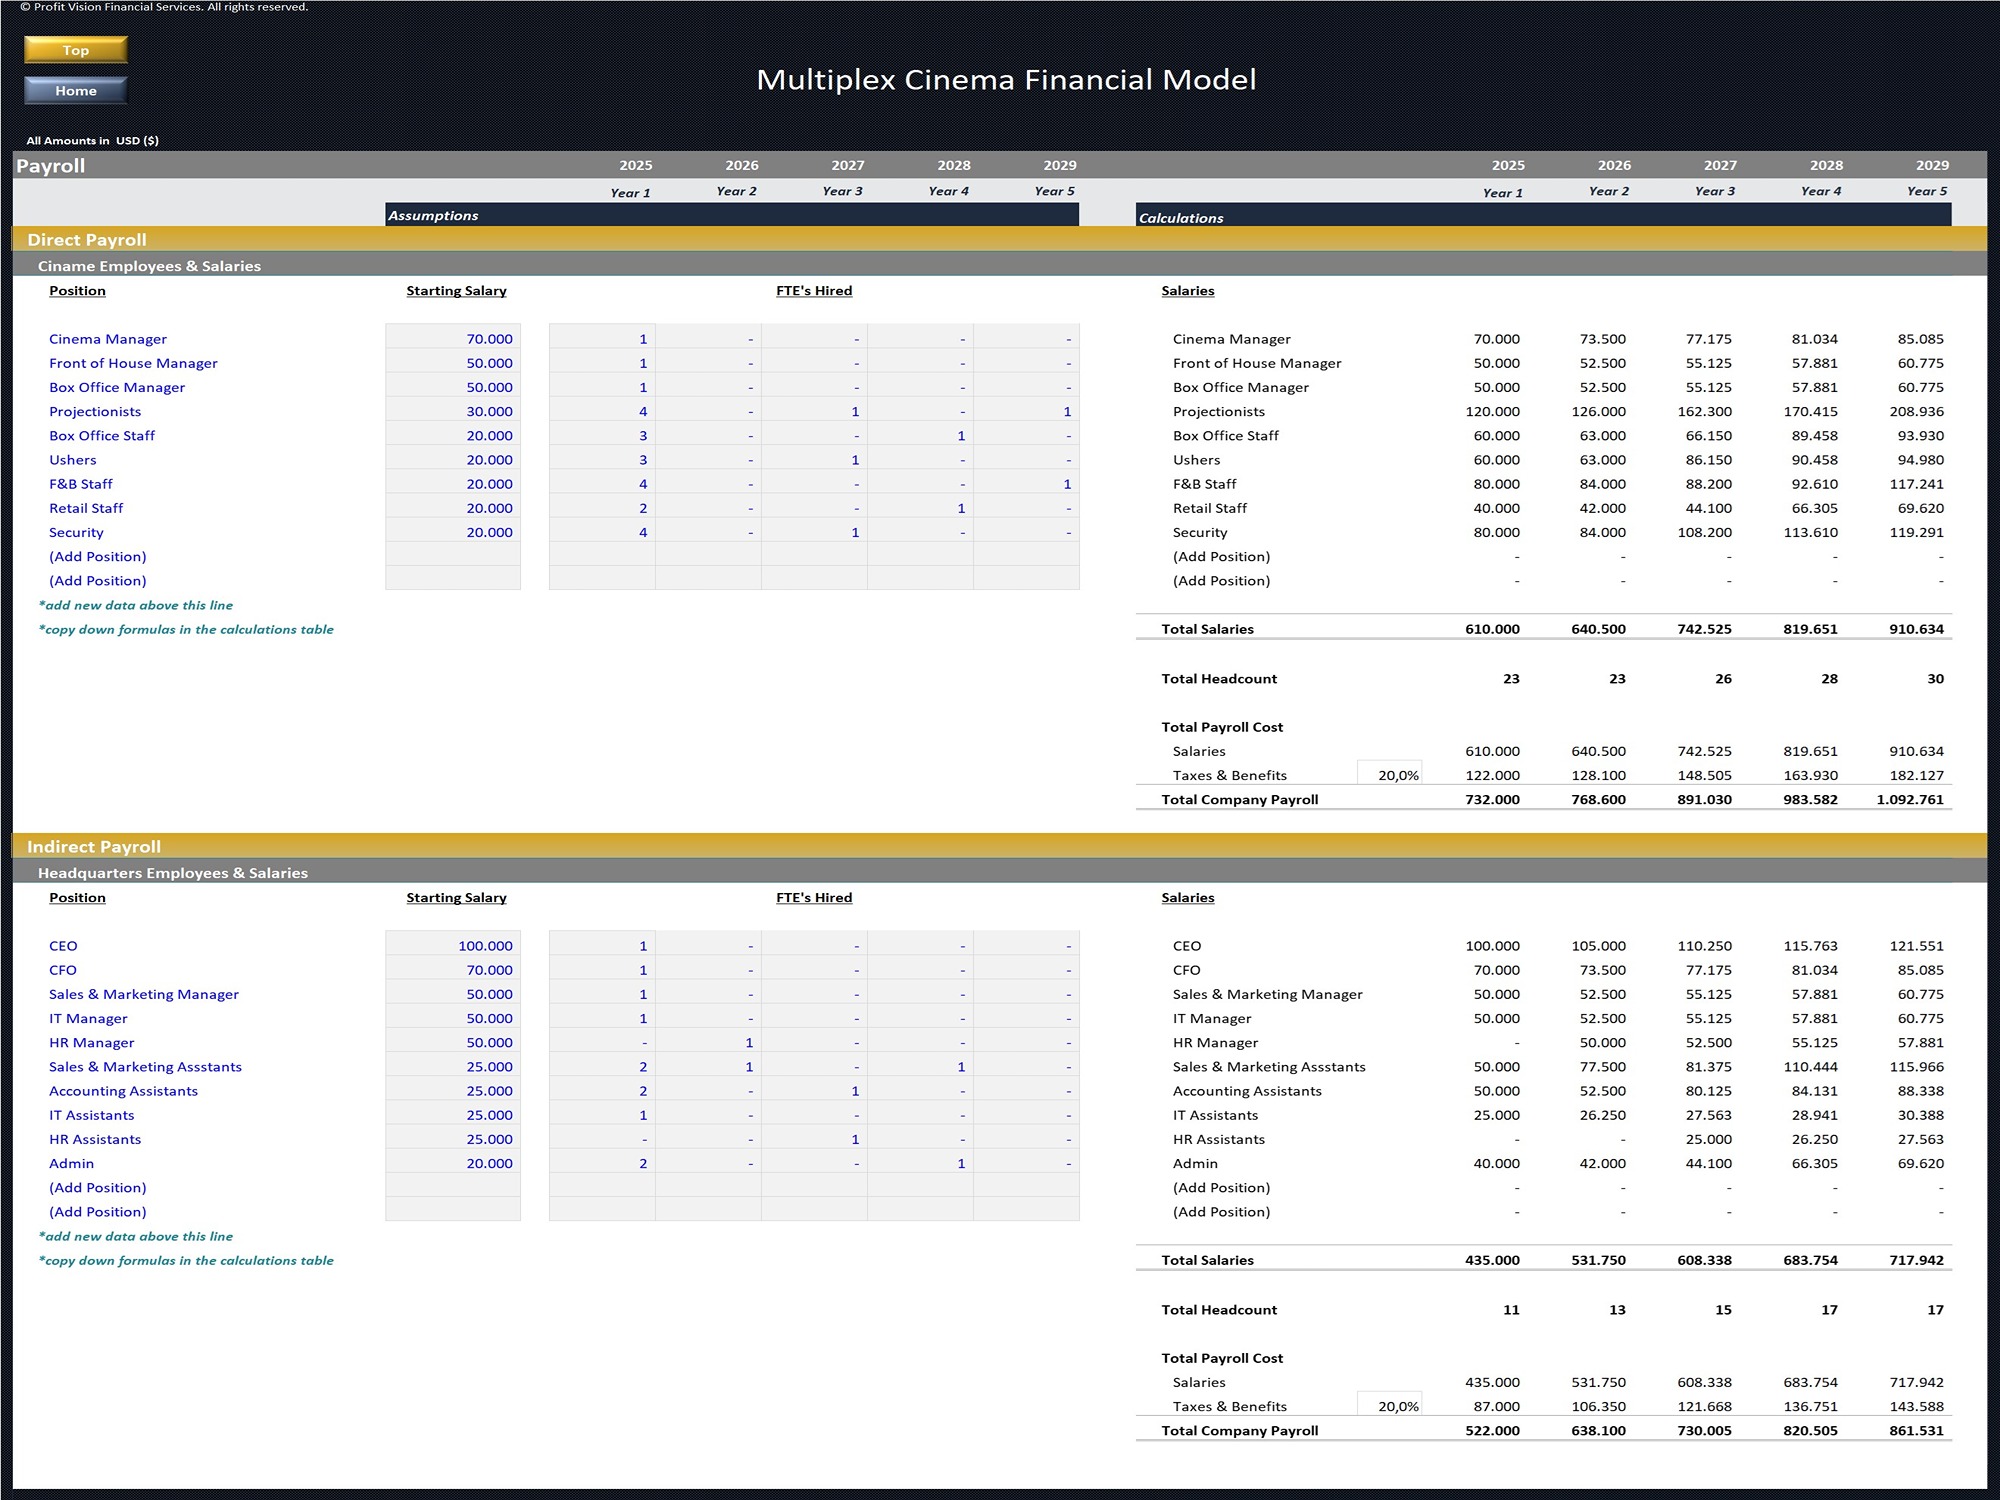
Task: Select Accounting Assistants Year 3 FTE cell
Action: [x=814, y=1091]
